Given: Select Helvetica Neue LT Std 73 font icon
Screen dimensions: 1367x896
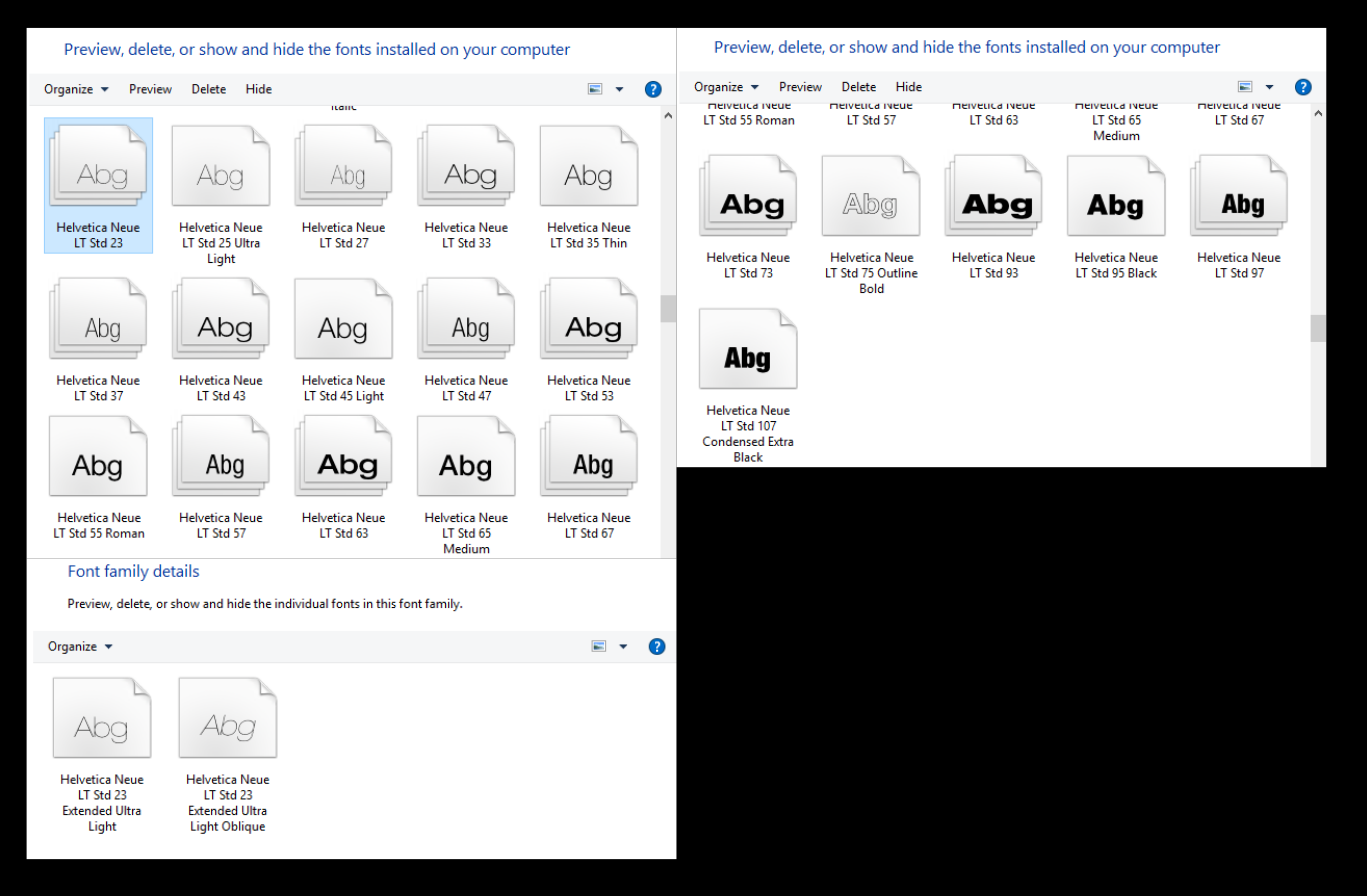Looking at the screenshot, I should [x=748, y=195].
